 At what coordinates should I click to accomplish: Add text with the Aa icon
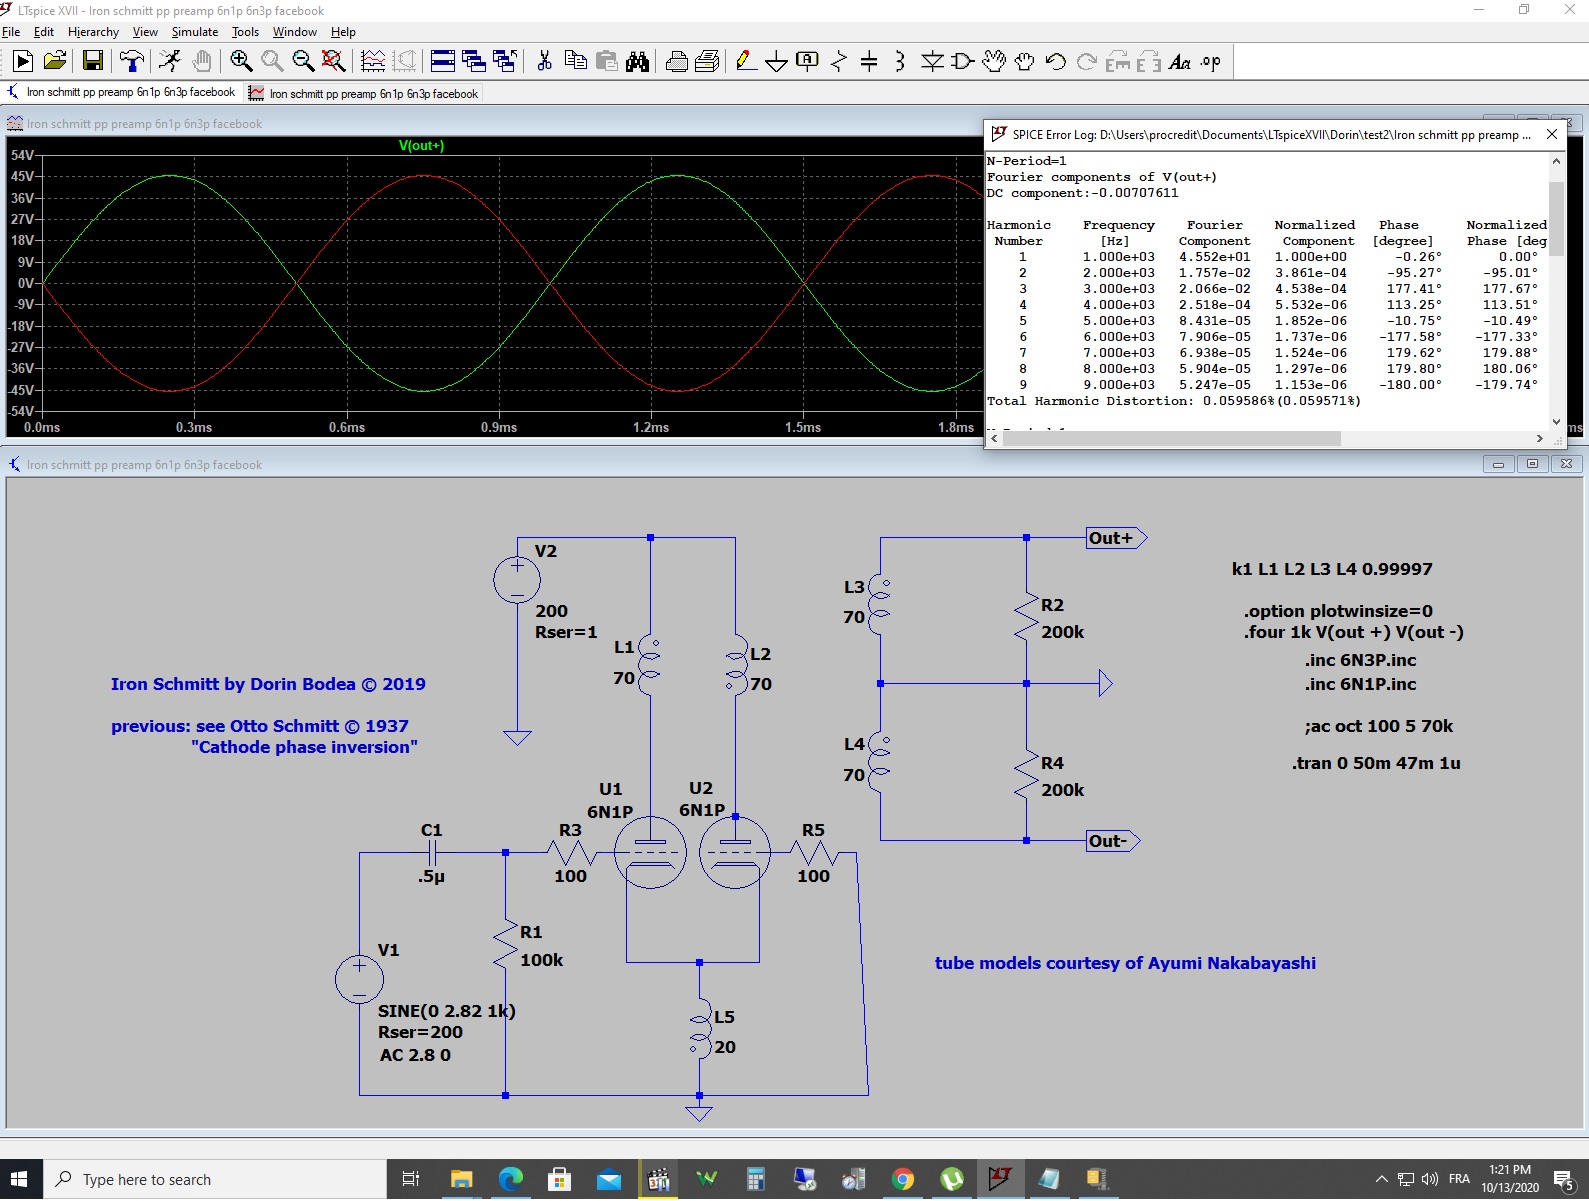1180,62
